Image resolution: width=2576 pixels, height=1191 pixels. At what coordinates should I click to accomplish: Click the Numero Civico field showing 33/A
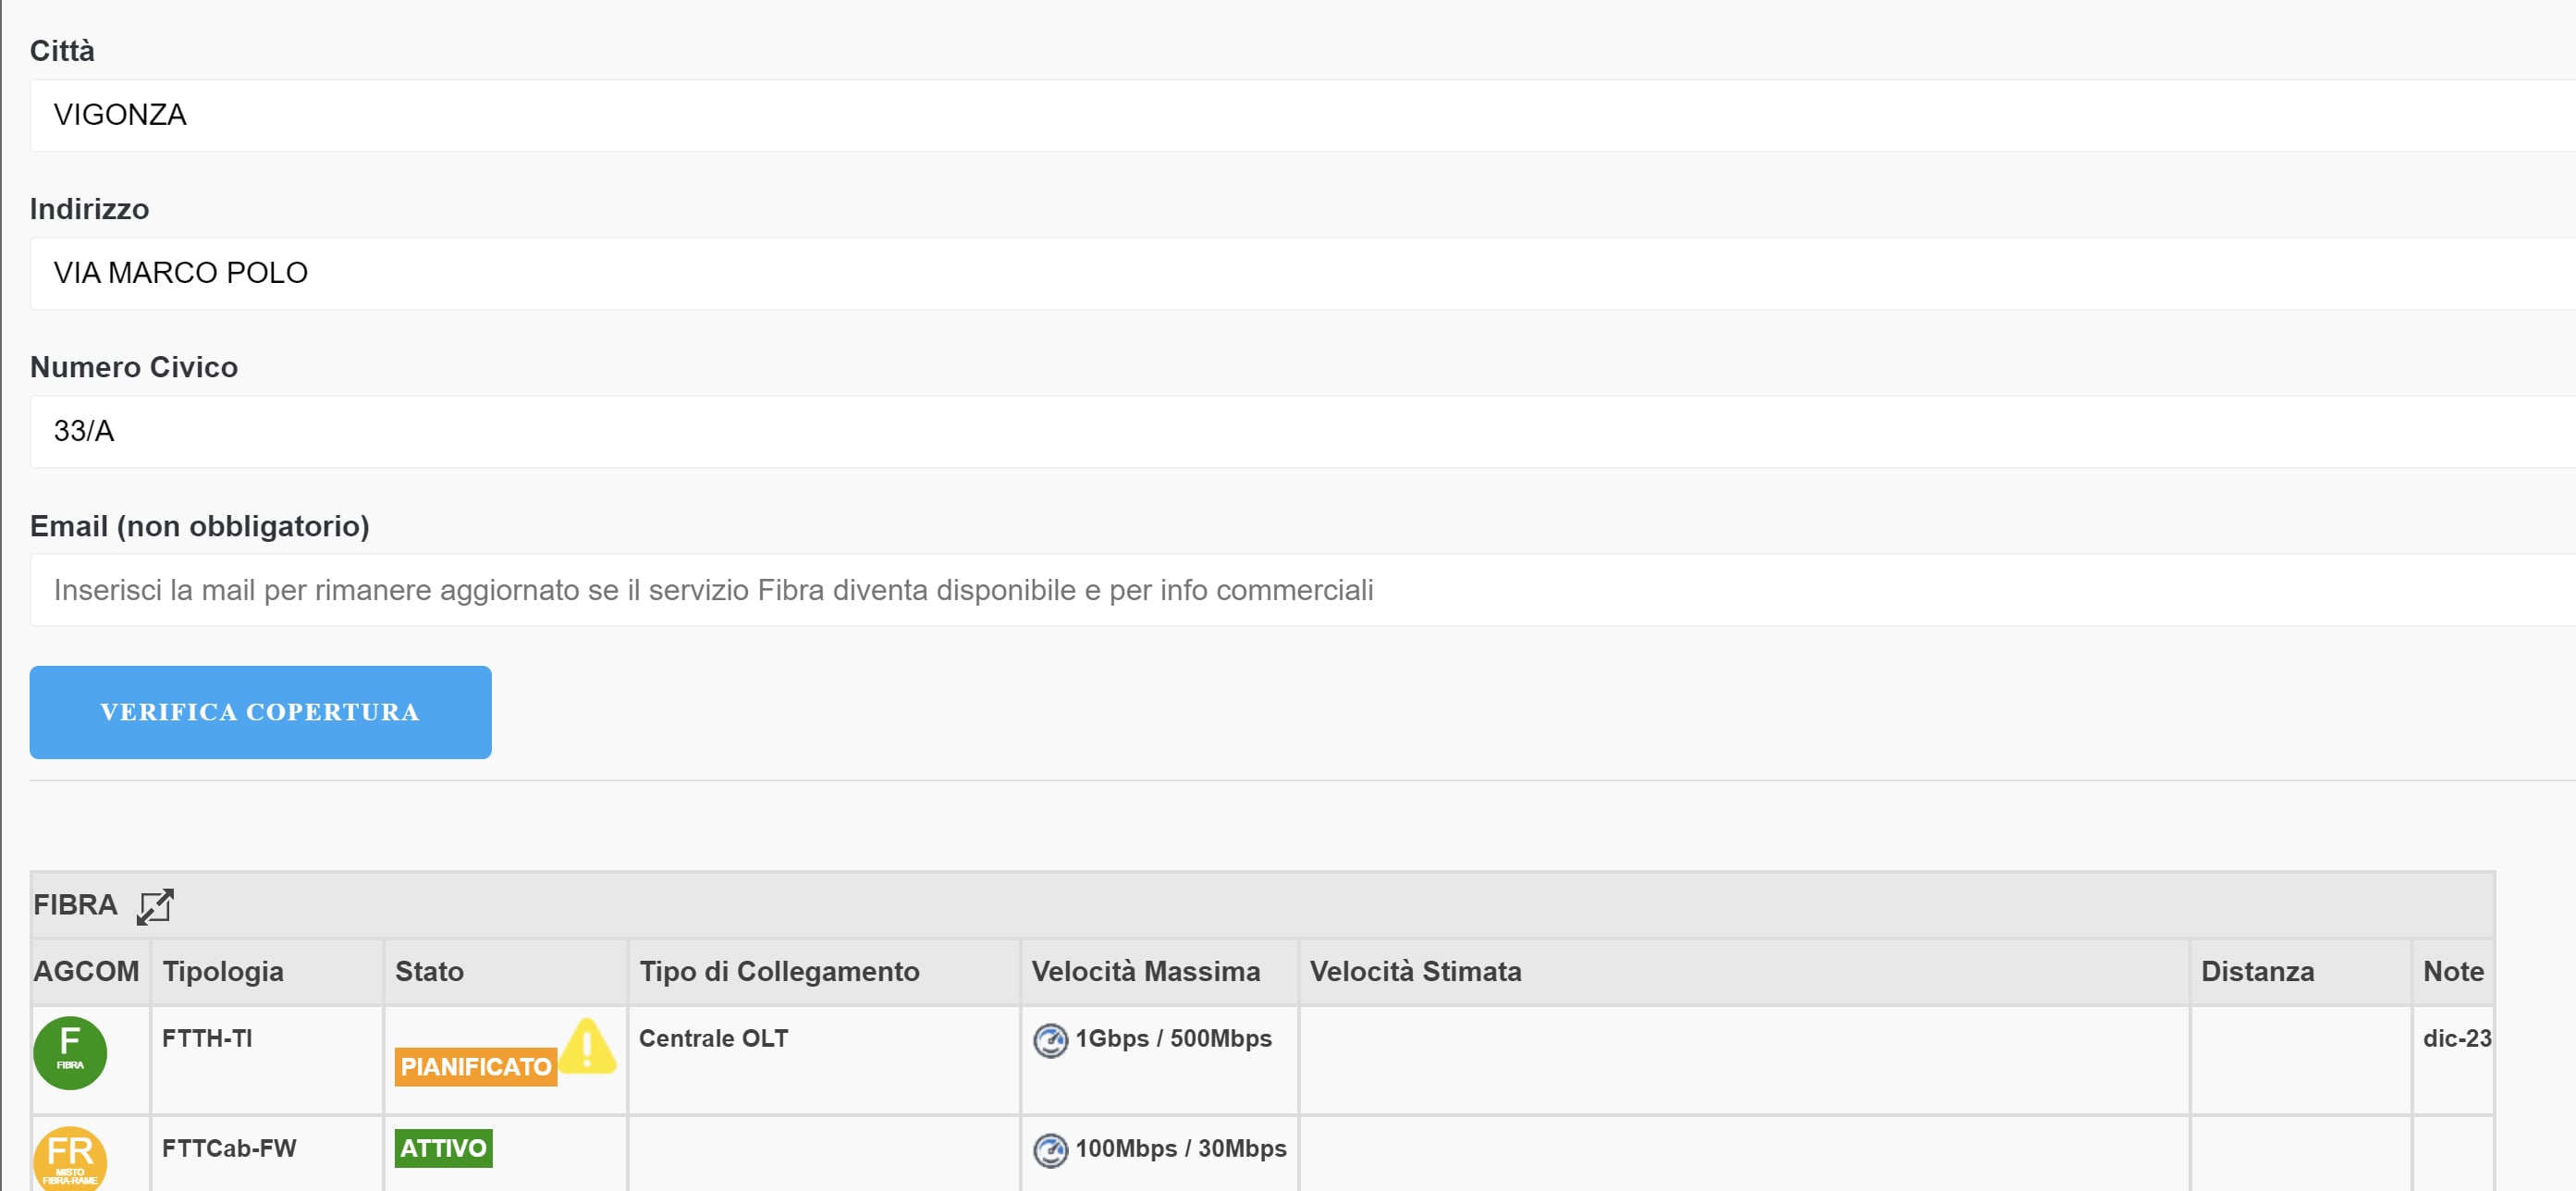1300,431
